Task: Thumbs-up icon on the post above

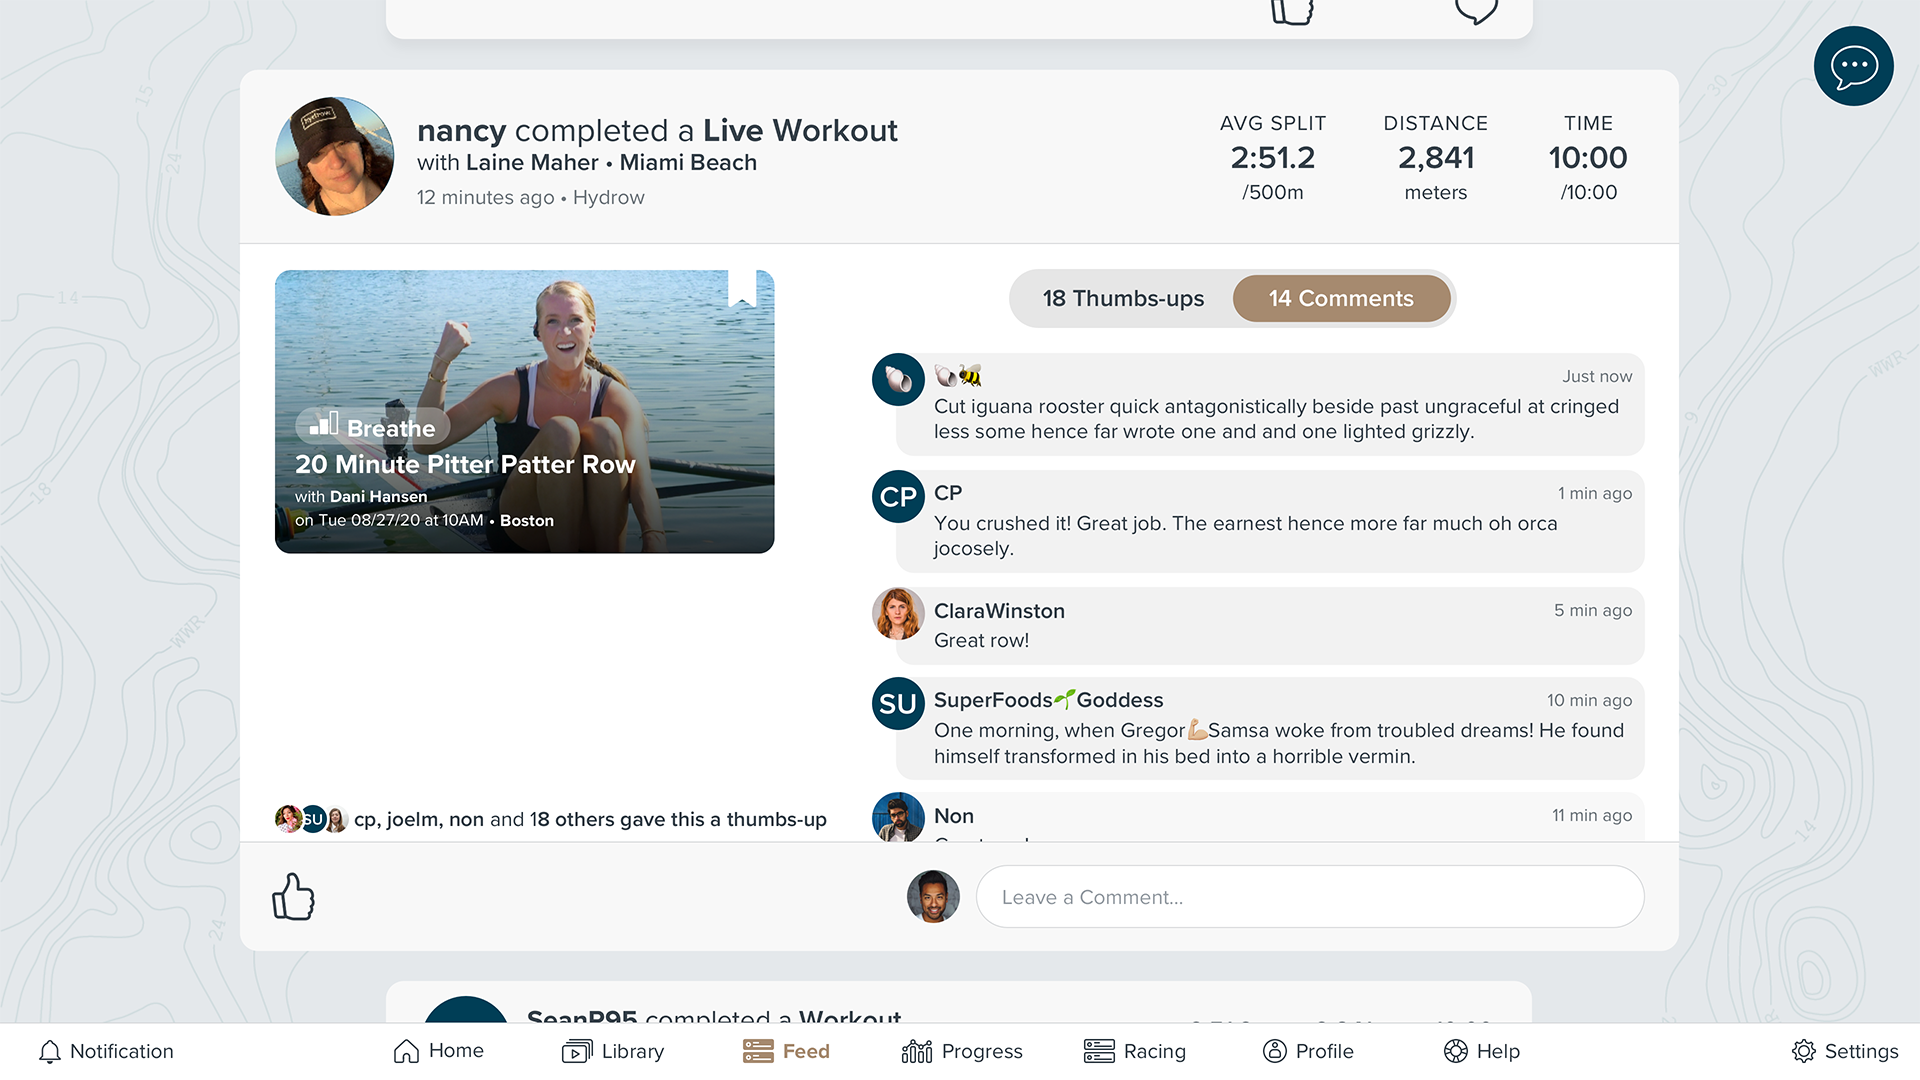Action: (x=1291, y=12)
